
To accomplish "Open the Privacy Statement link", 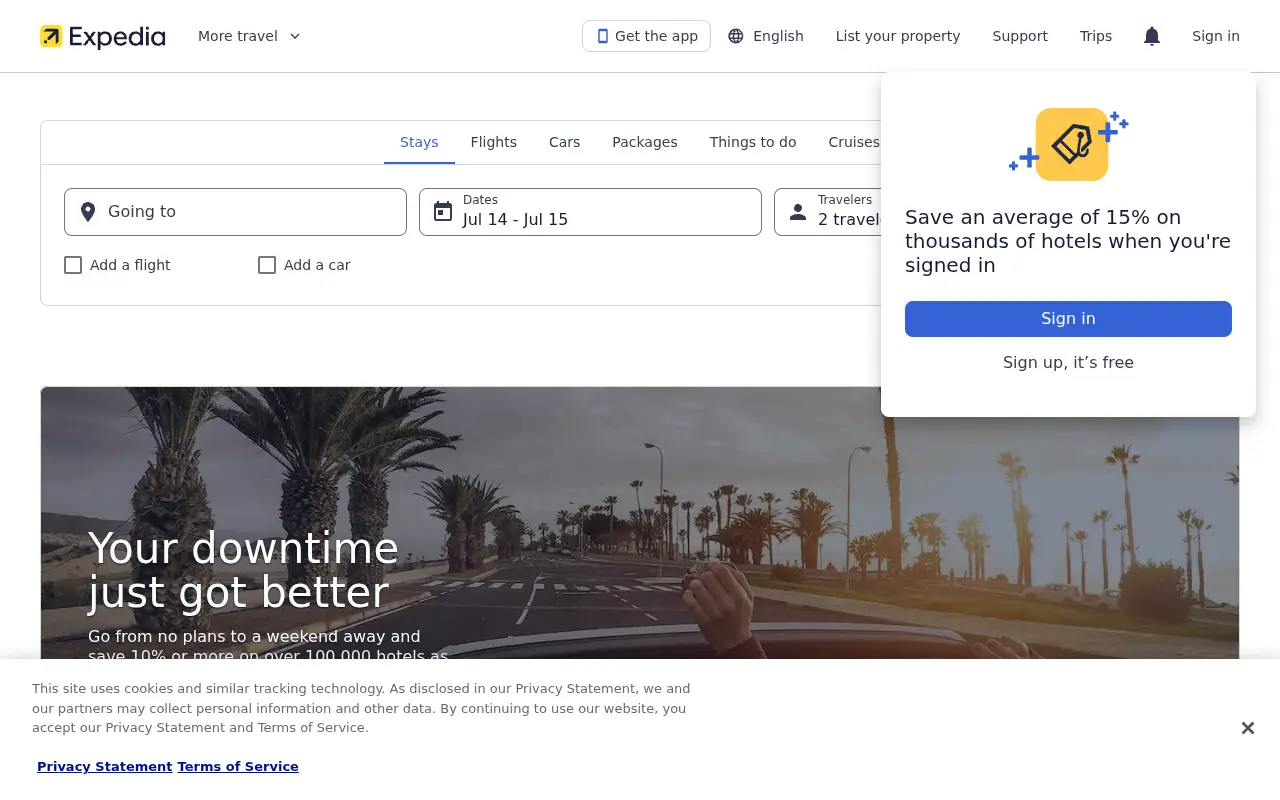I will tap(105, 767).
